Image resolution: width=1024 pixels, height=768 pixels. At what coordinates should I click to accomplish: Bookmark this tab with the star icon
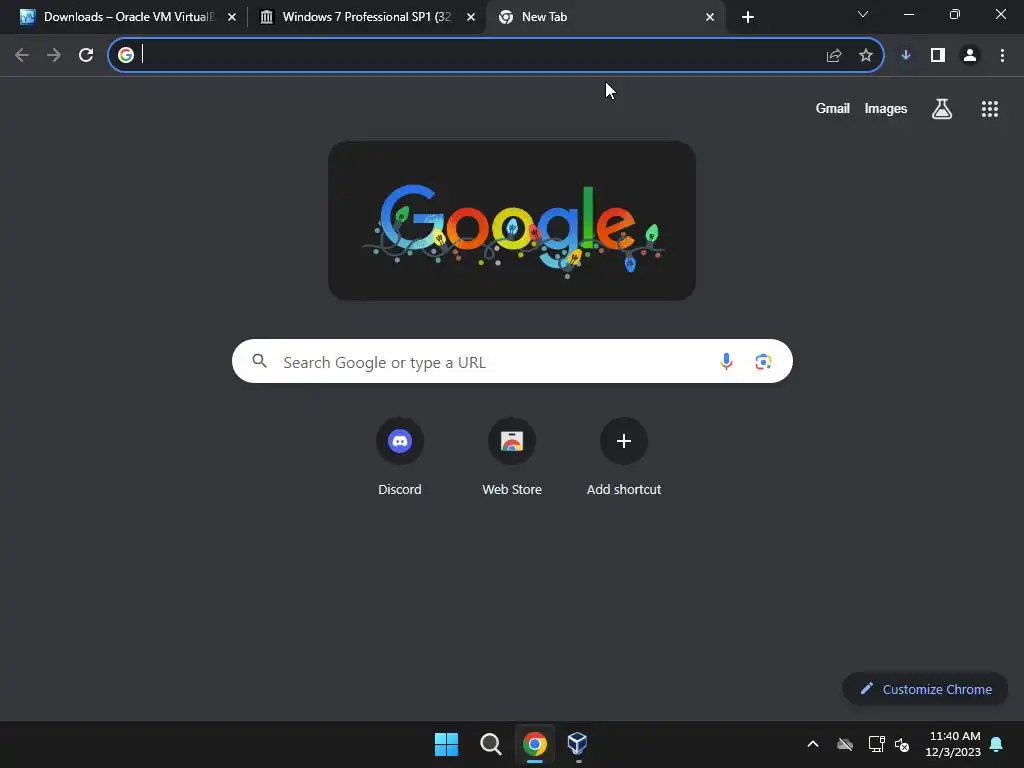click(866, 56)
